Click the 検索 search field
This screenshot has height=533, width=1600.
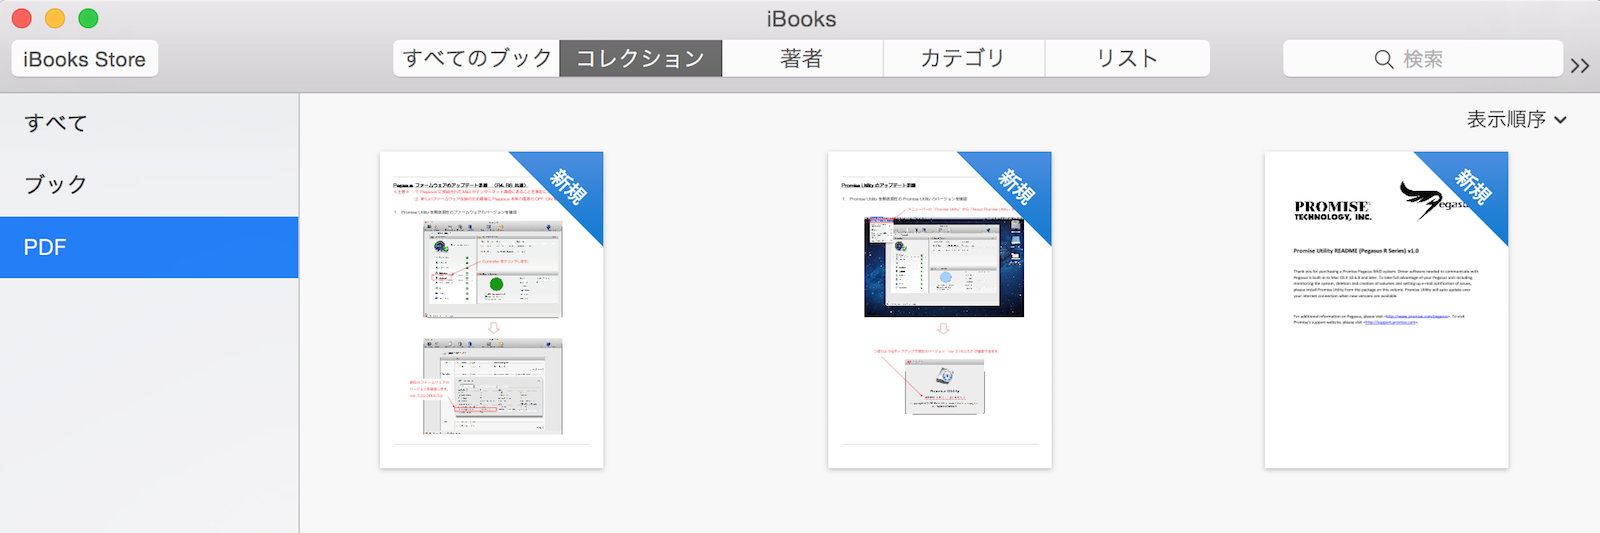click(1423, 59)
